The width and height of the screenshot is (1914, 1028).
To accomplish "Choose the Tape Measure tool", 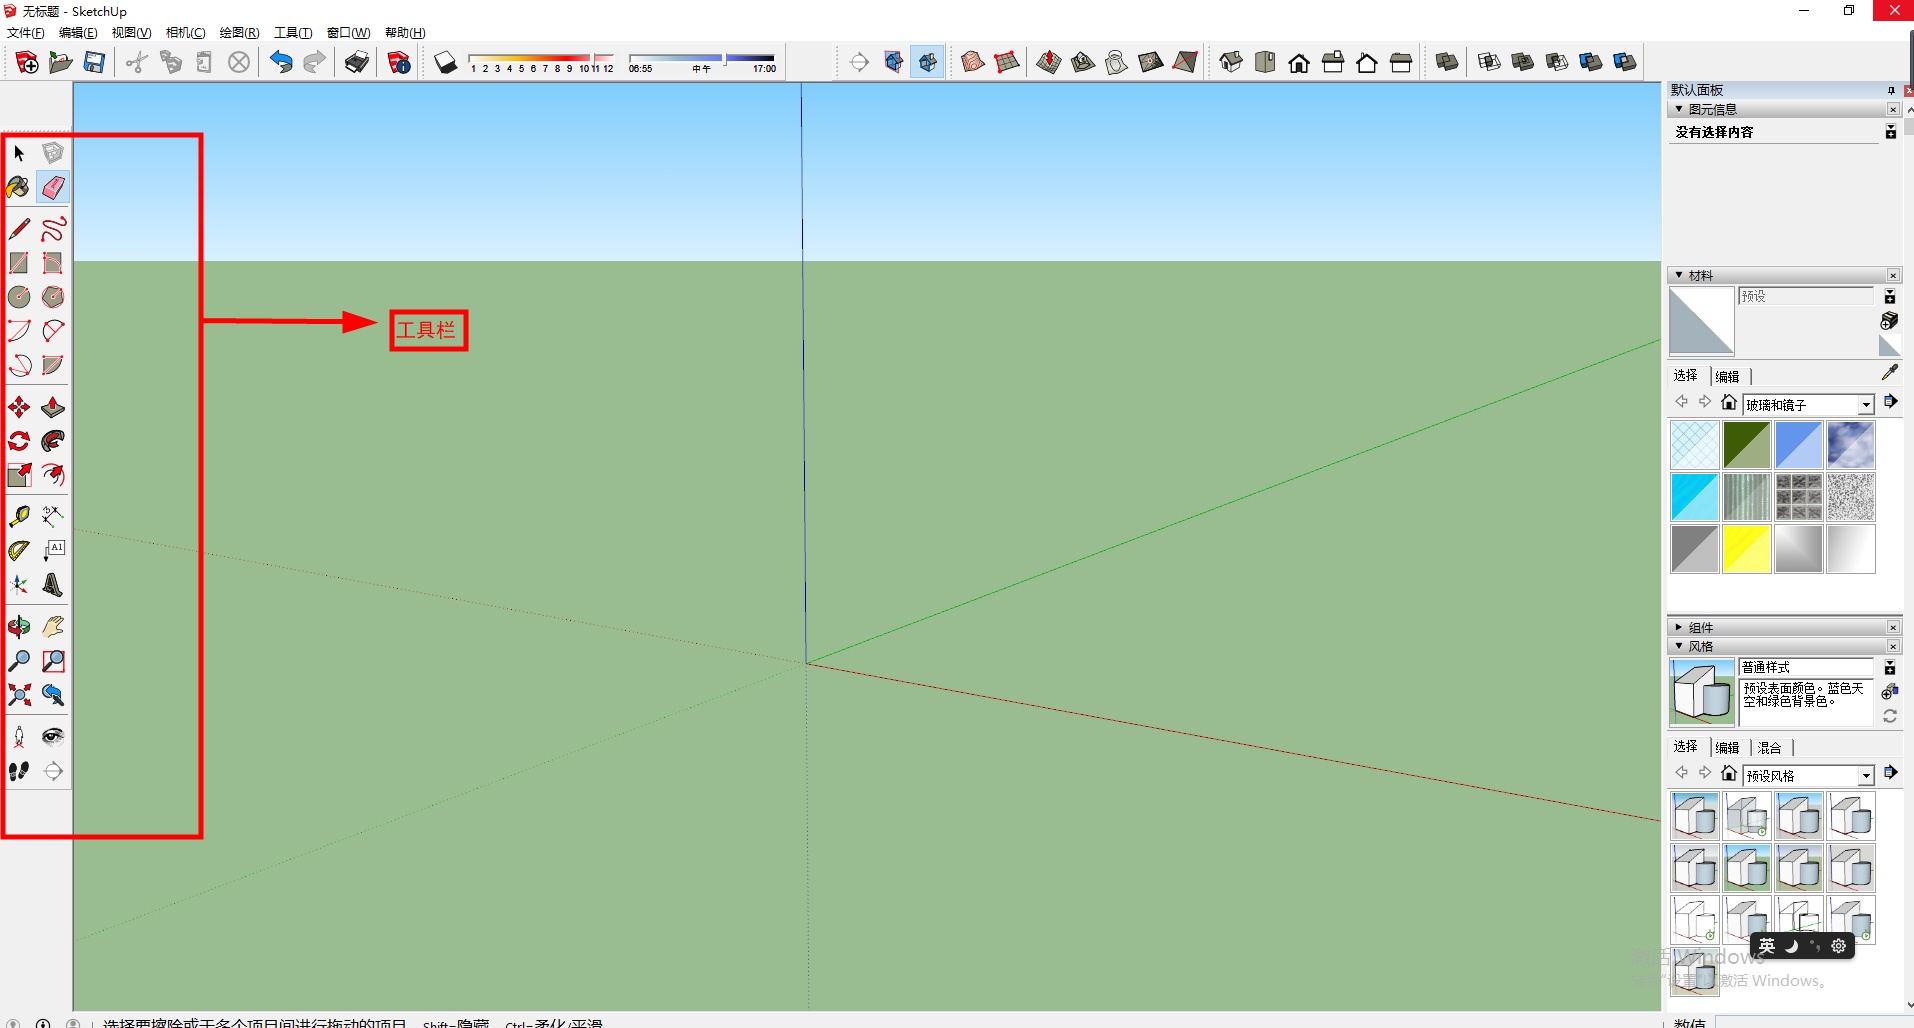I will coord(19,516).
